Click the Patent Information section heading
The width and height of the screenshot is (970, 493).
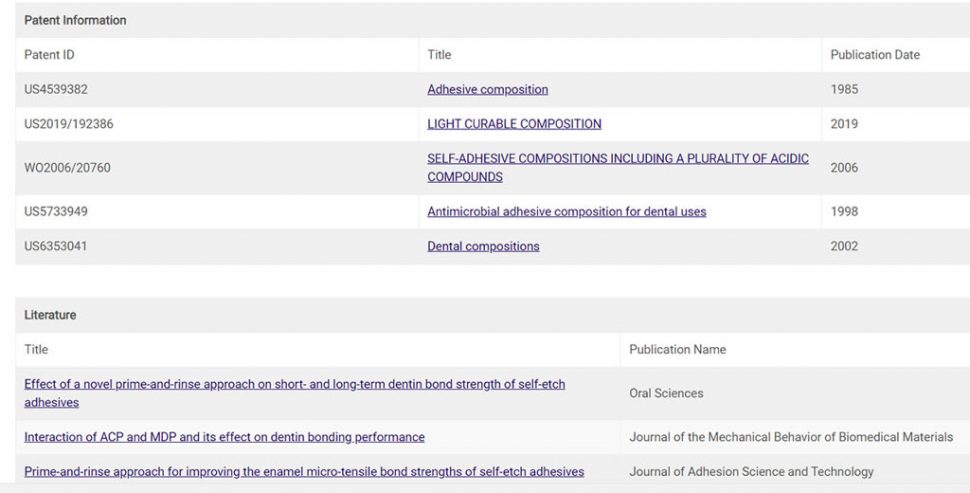point(75,20)
